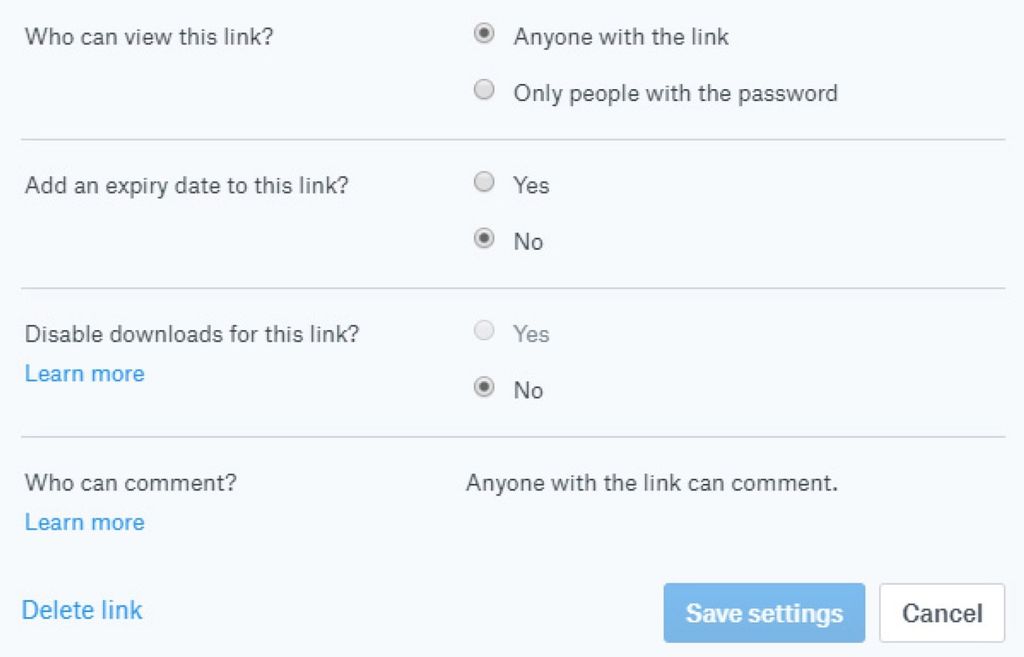1024x657 pixels.
Task: Click the "Anyone with the link can comment." text
Action: click(x=651, y=483)
